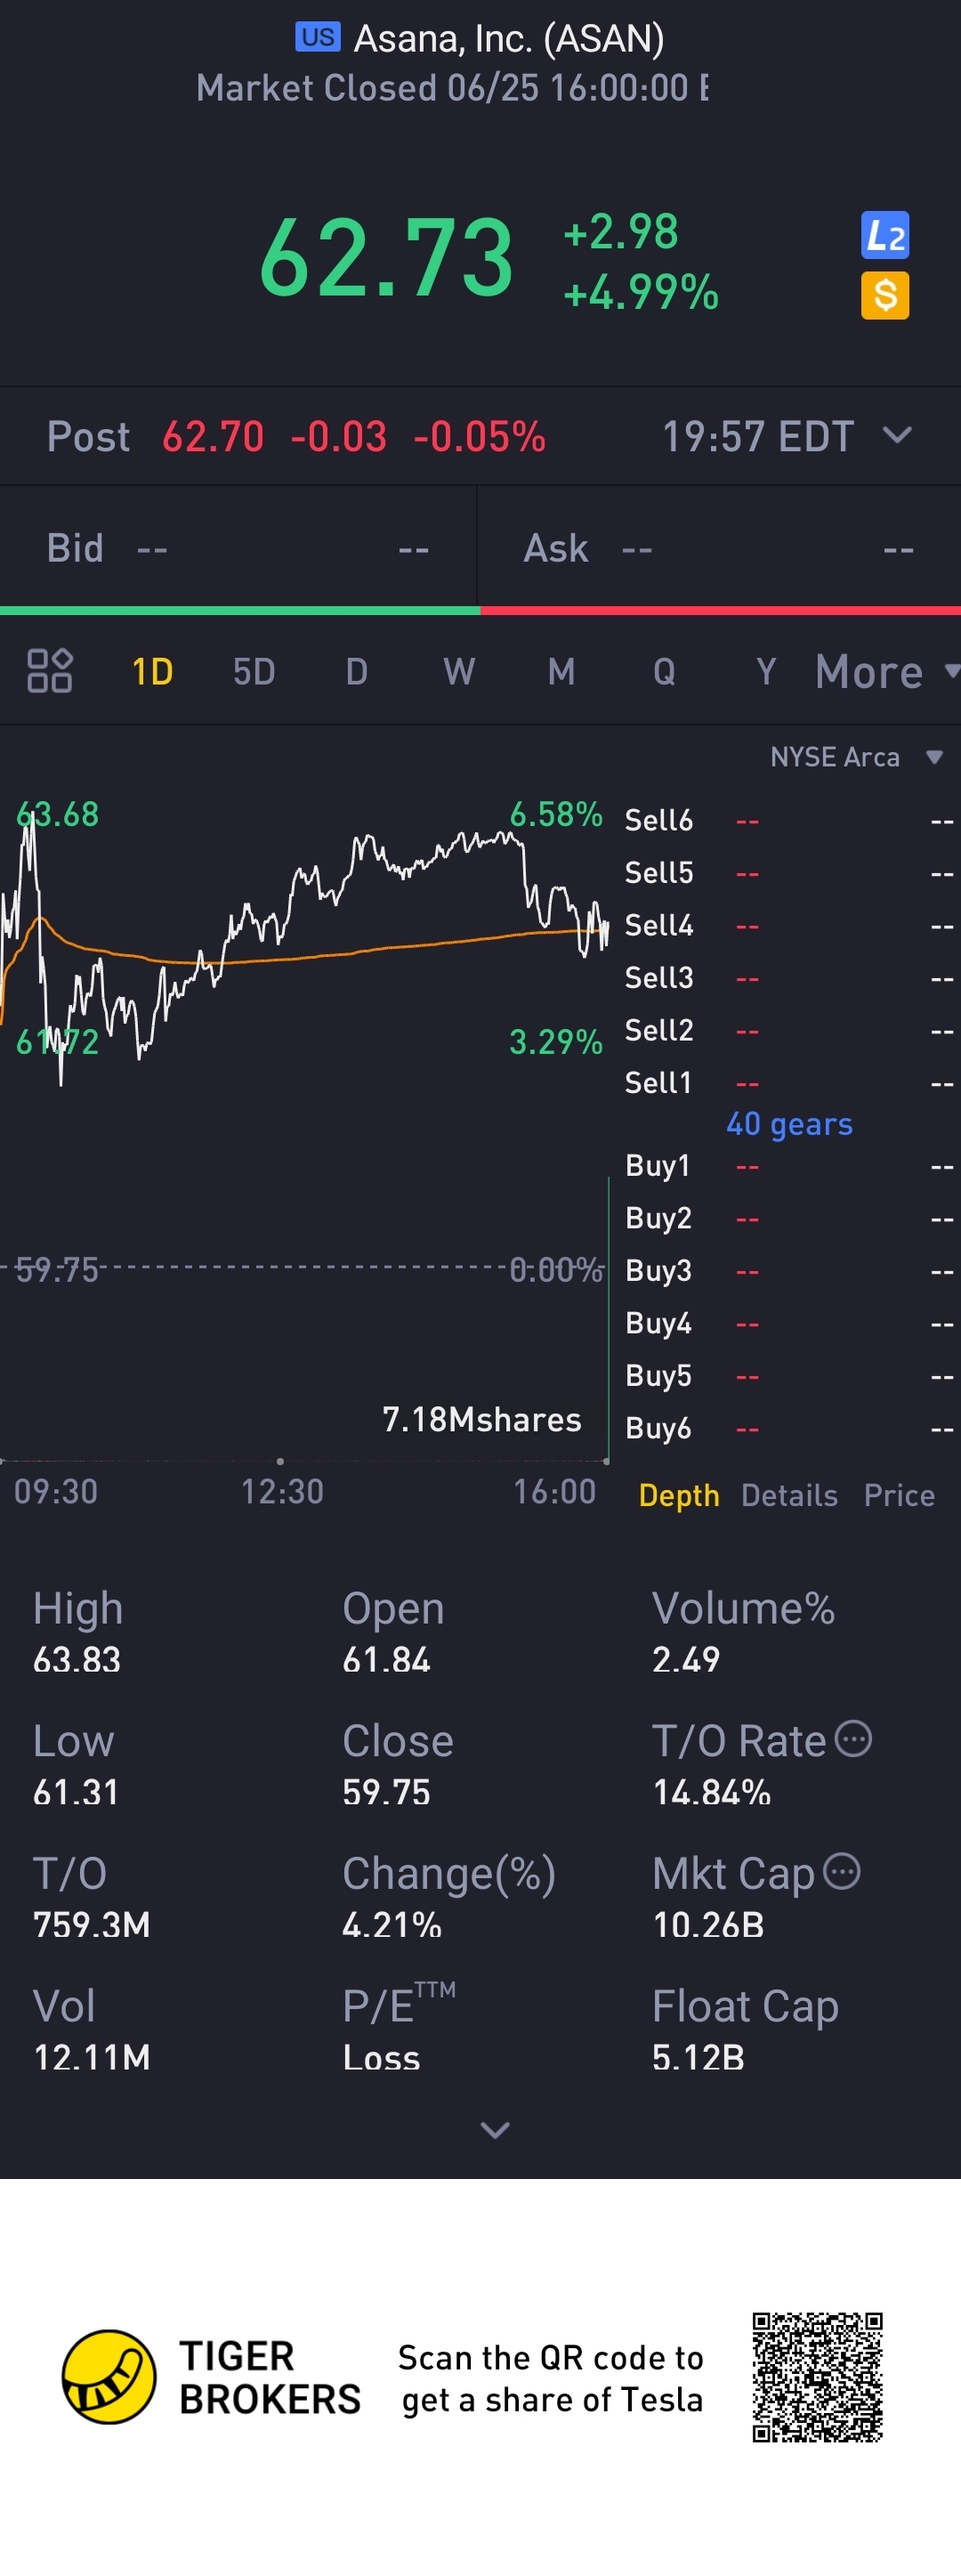Screen dimensions: 961x2576
Task: Tap the Mkt Cap info bubble icon
Action: point(842,1871)
